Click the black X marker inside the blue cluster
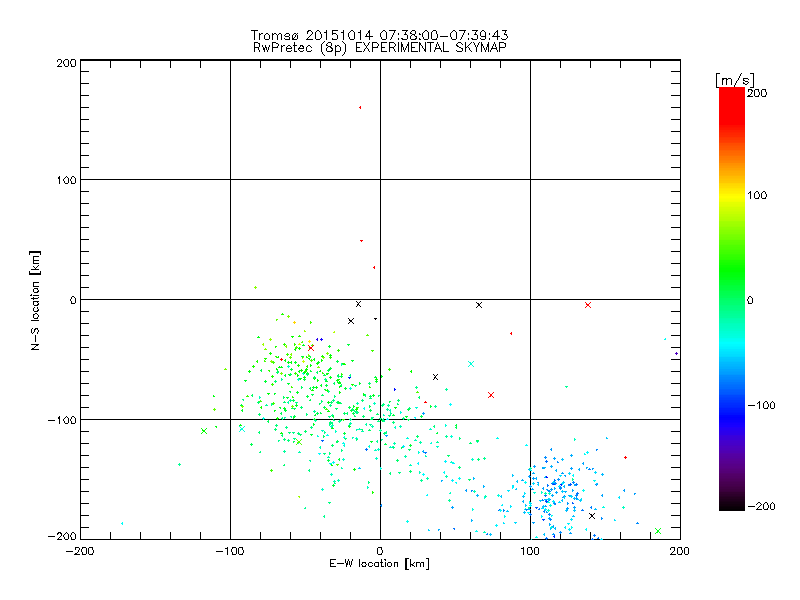Viewport: 800px width, 600px height. coord(592,516)
